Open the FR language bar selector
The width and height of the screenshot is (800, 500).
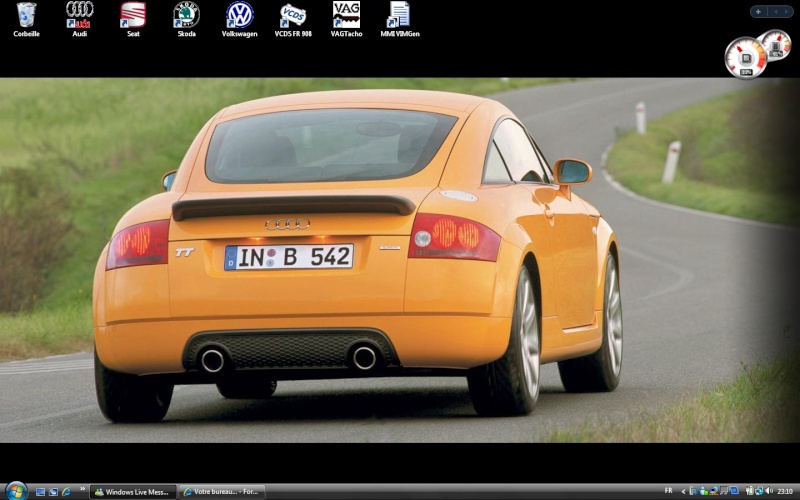click(667, 492)
